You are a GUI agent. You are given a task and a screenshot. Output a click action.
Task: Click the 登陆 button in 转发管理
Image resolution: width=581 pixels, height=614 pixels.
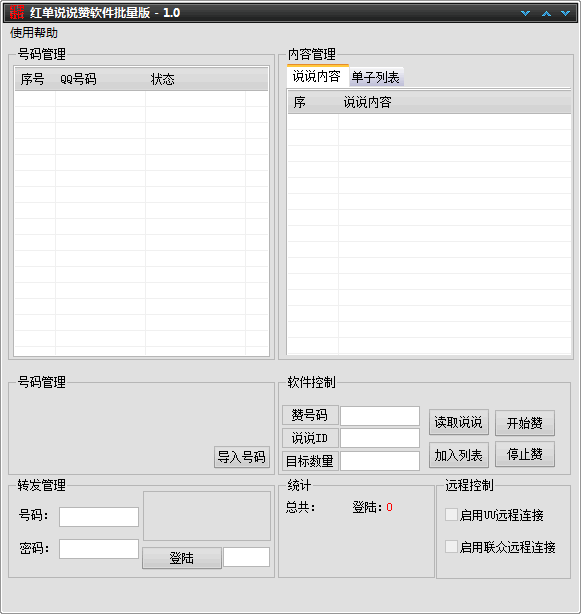coord(182,558)
